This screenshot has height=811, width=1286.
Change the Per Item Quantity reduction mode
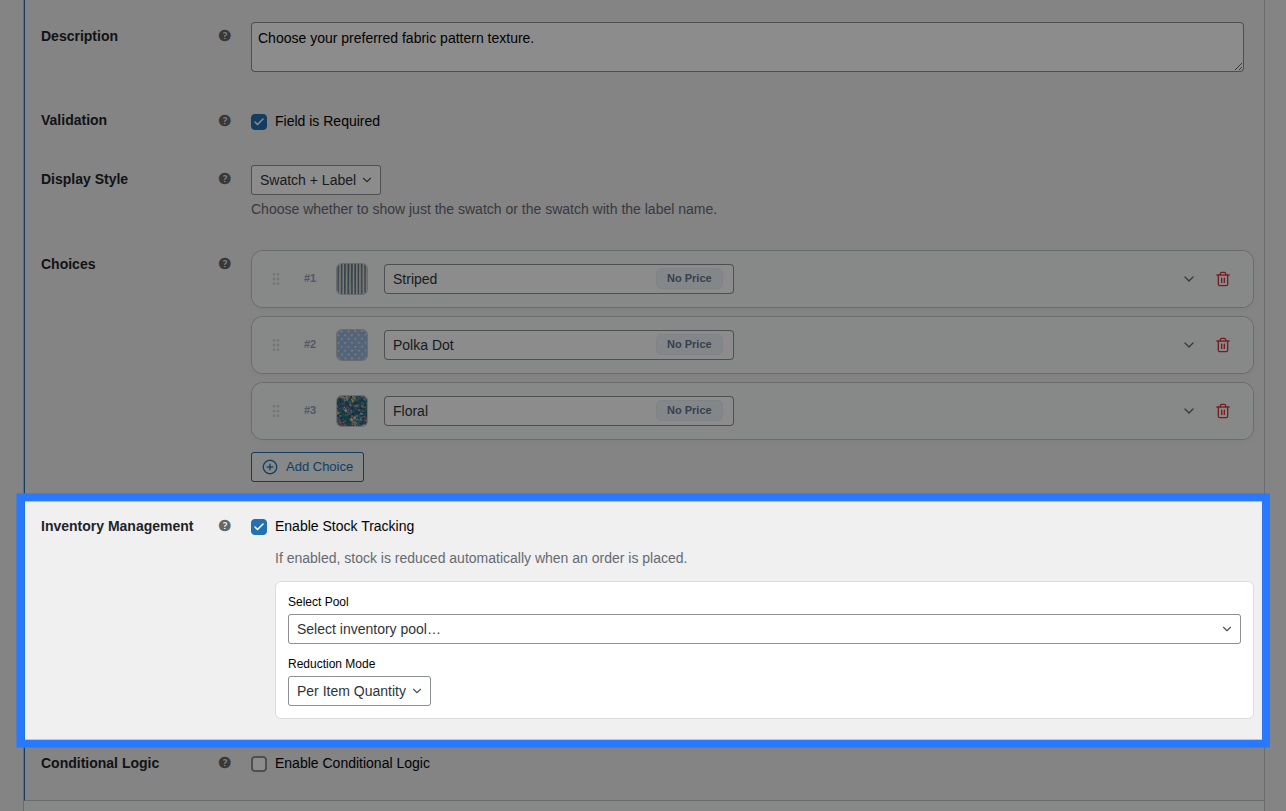(x=359, y=691)
